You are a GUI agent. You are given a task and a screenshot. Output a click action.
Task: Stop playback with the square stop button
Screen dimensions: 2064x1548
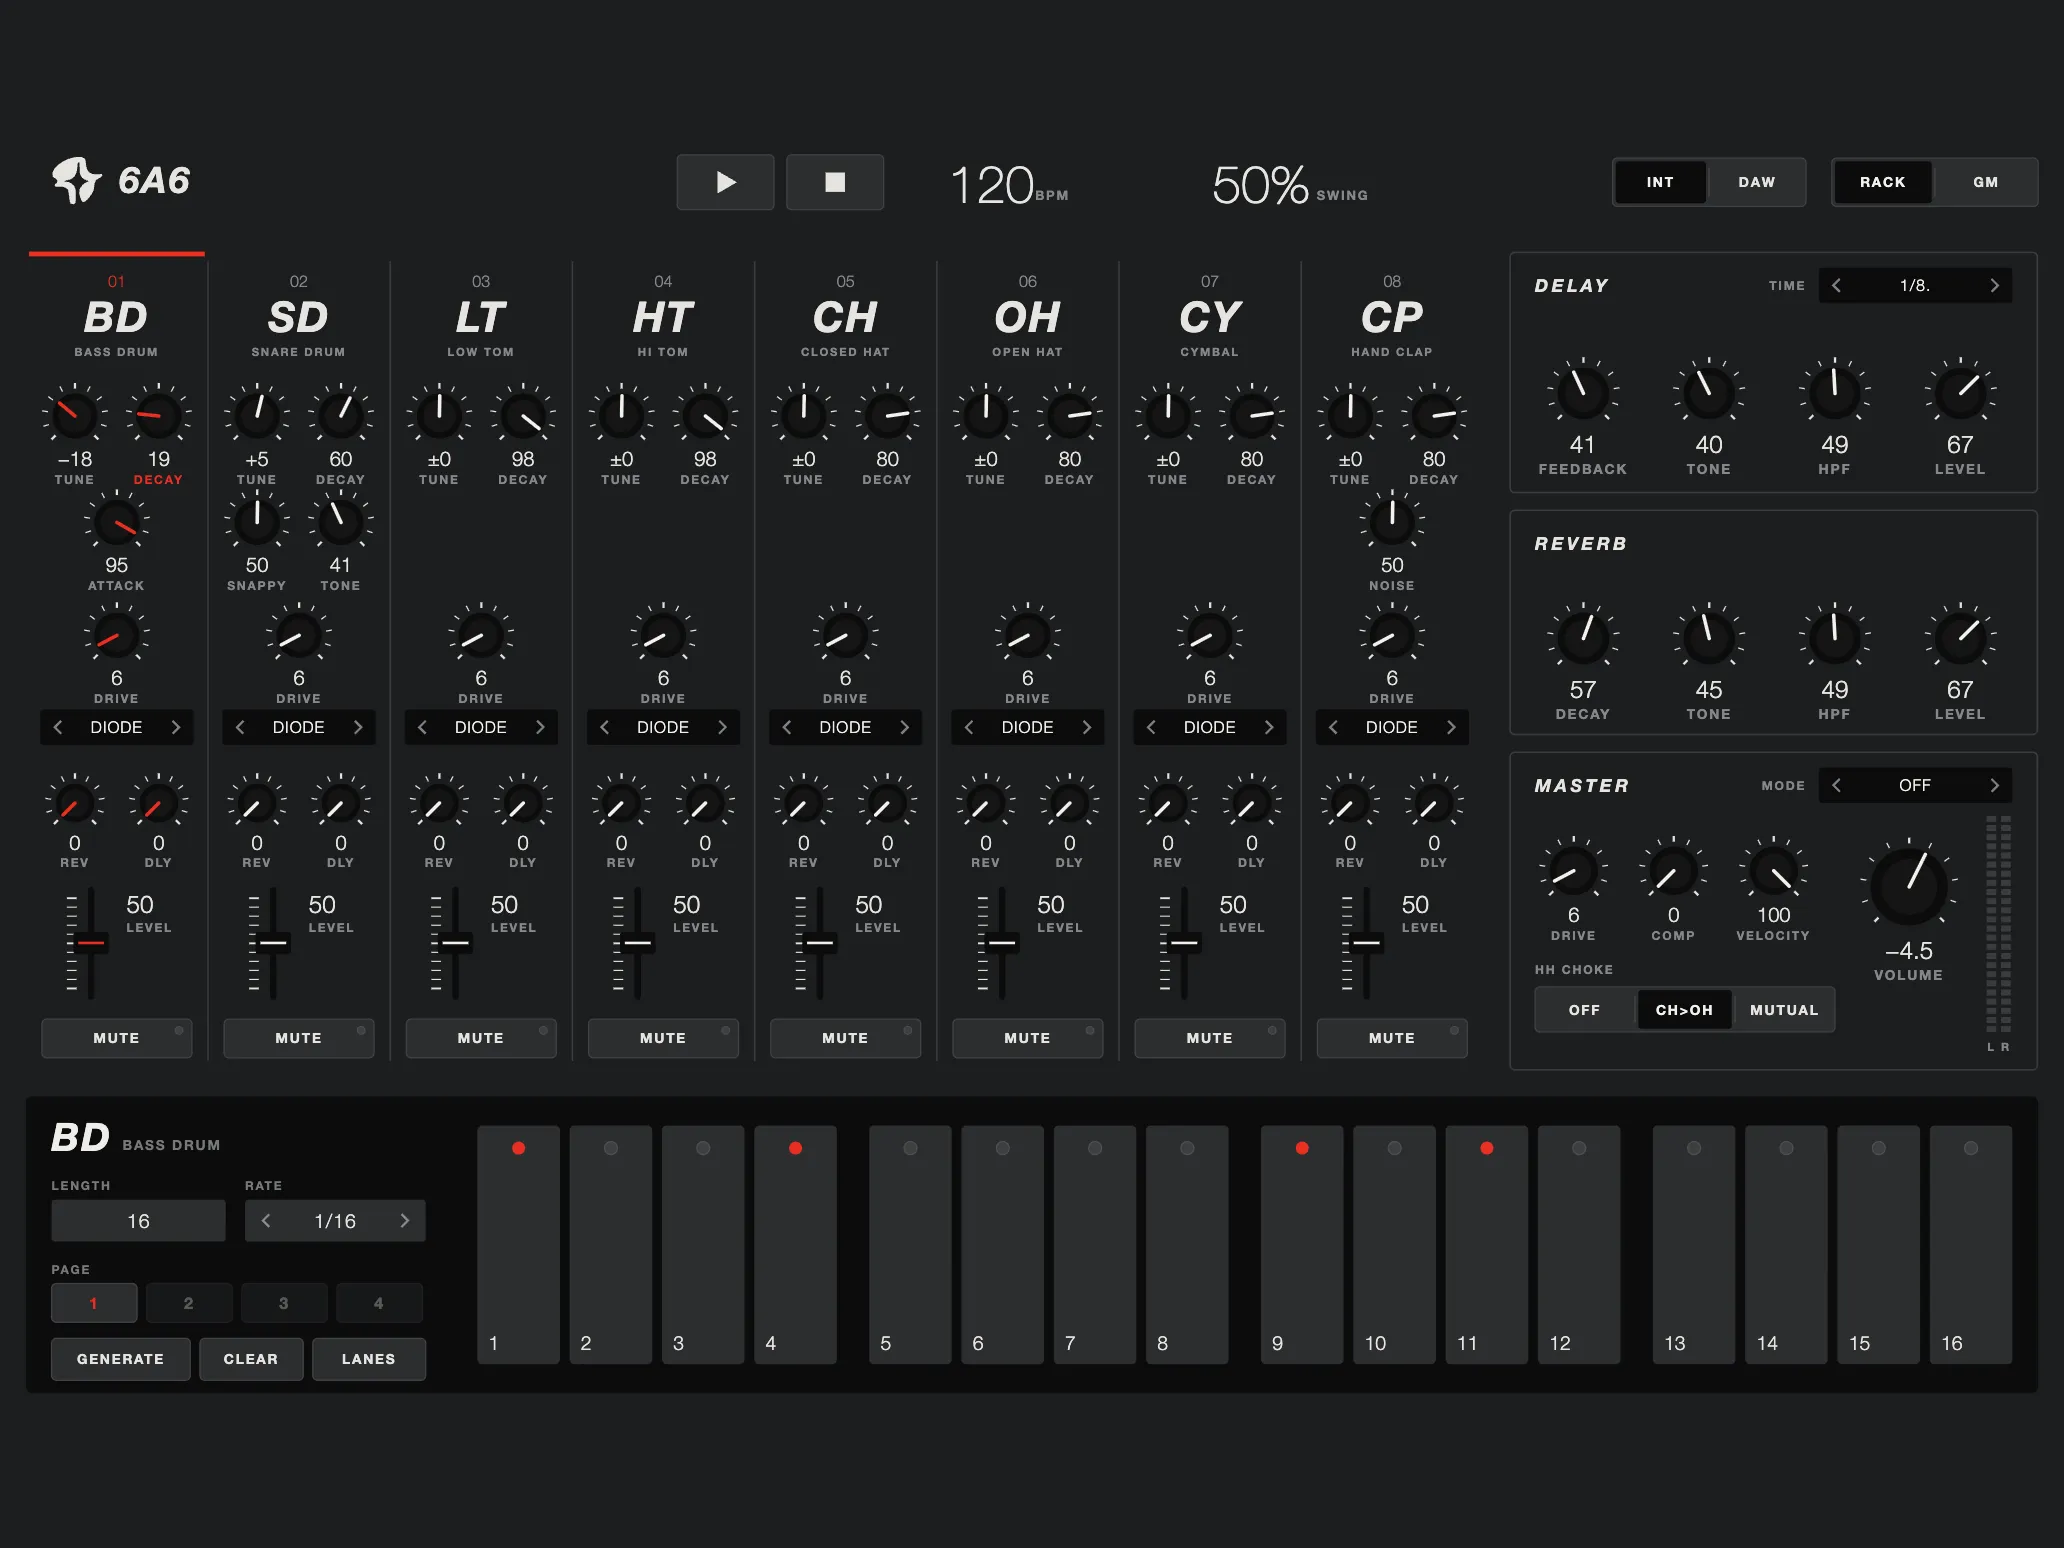coord(834,182)
